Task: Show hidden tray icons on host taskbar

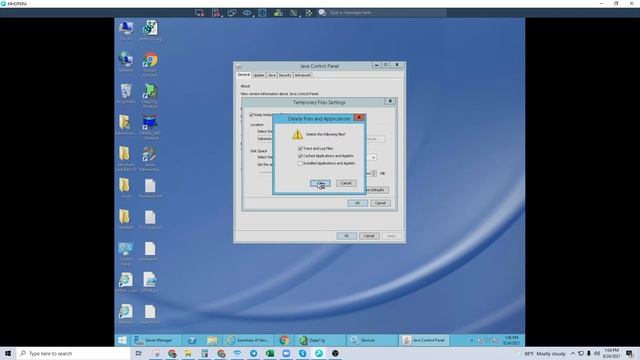Action: (x=573, y=353)
